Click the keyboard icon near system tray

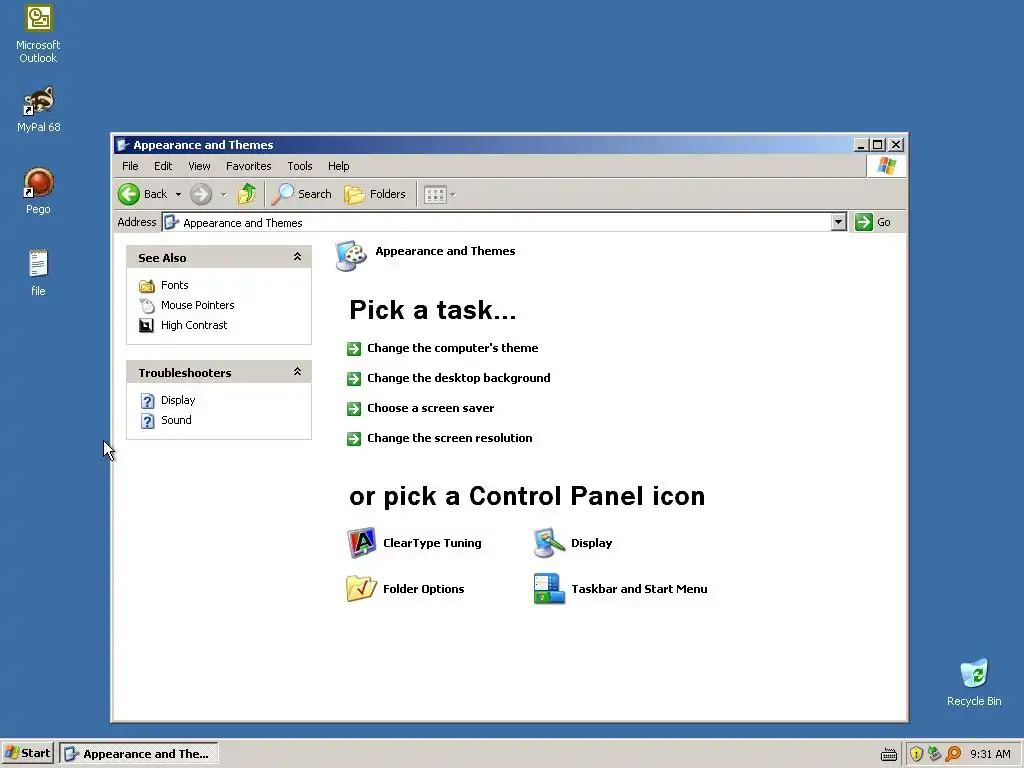[889, 754]
